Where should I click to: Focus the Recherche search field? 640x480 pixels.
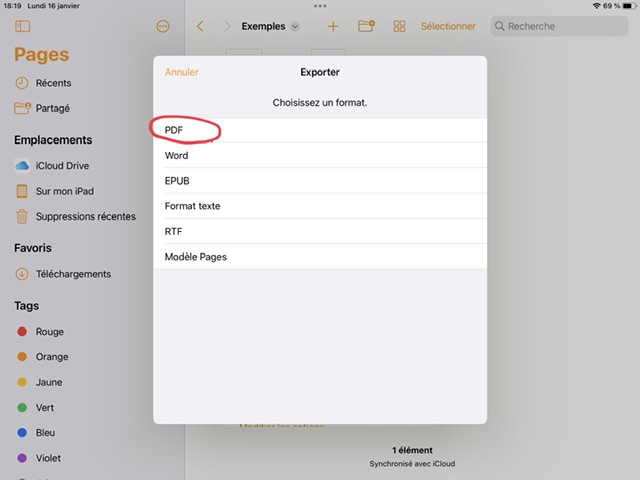coord(559,27)
